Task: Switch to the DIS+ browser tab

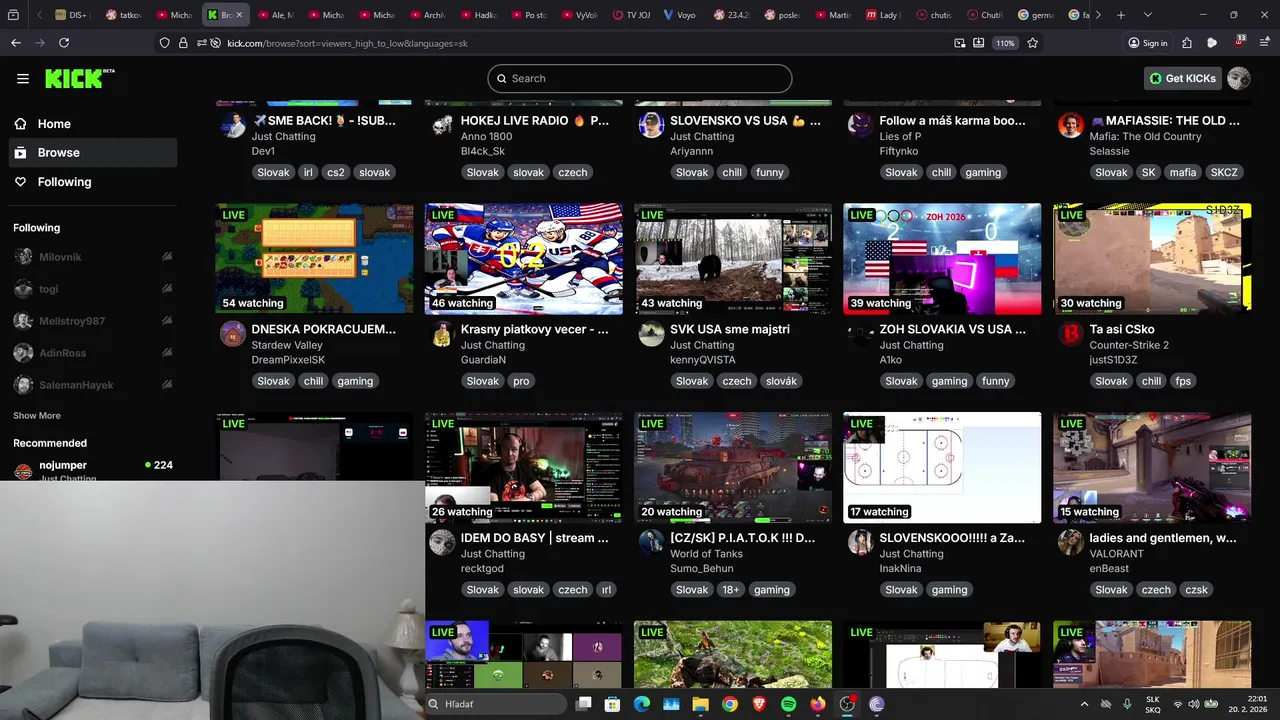Action: click(x=73, y=15)
